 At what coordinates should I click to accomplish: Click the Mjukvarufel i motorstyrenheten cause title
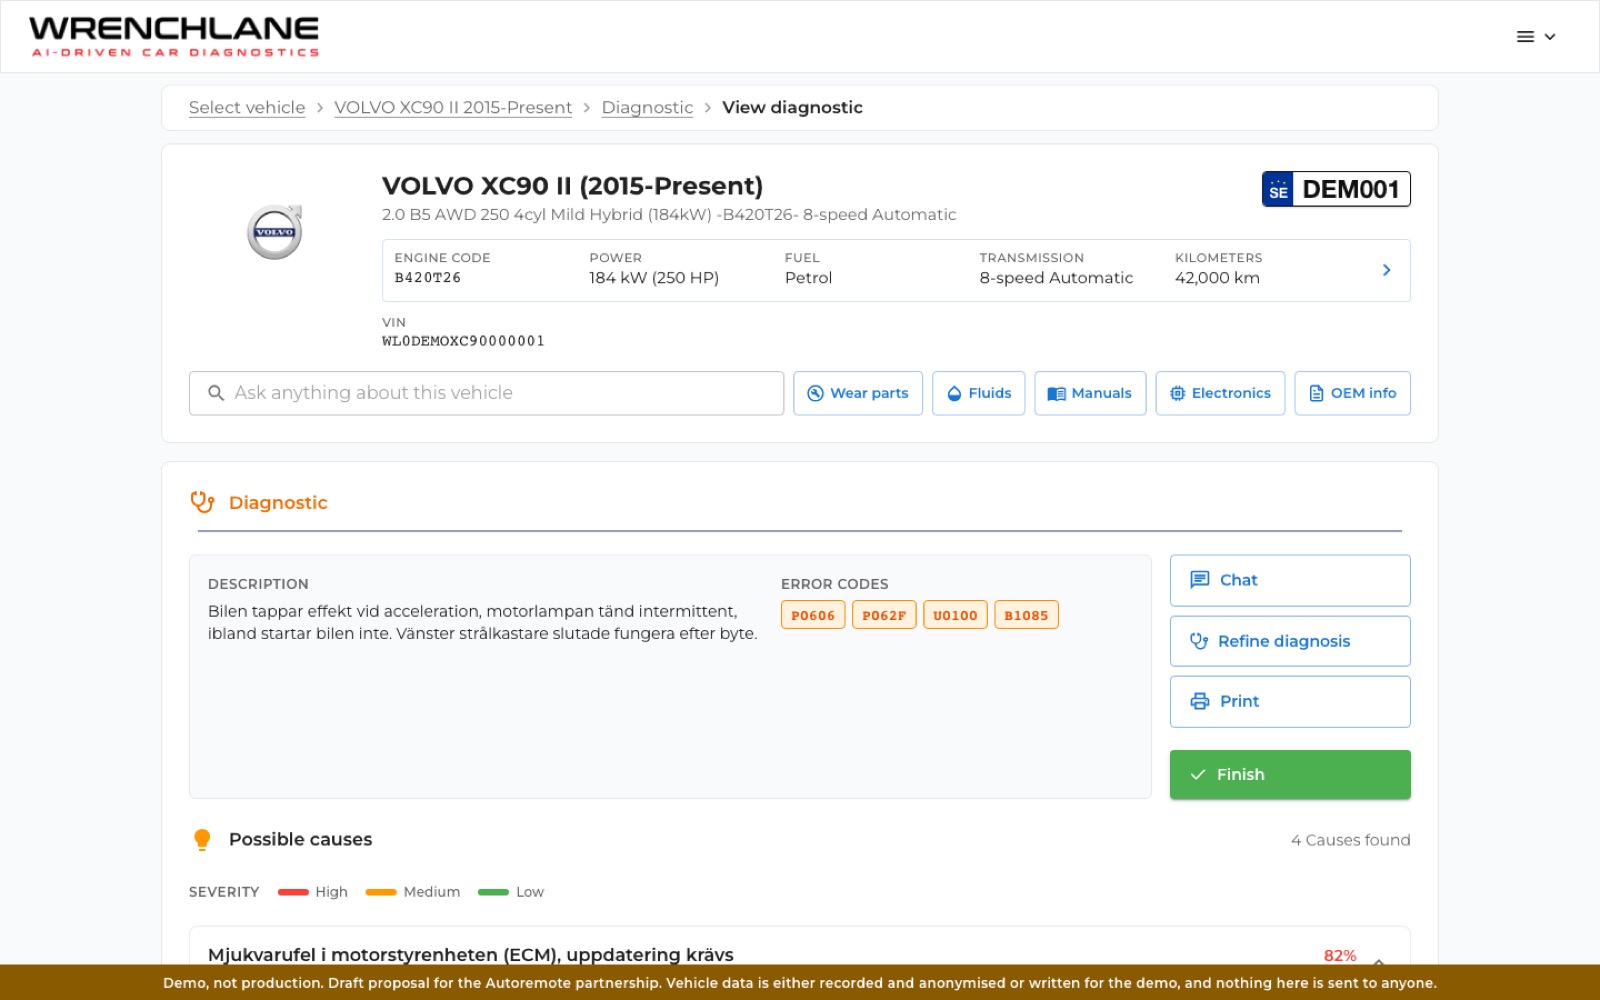tap(471, 955)
